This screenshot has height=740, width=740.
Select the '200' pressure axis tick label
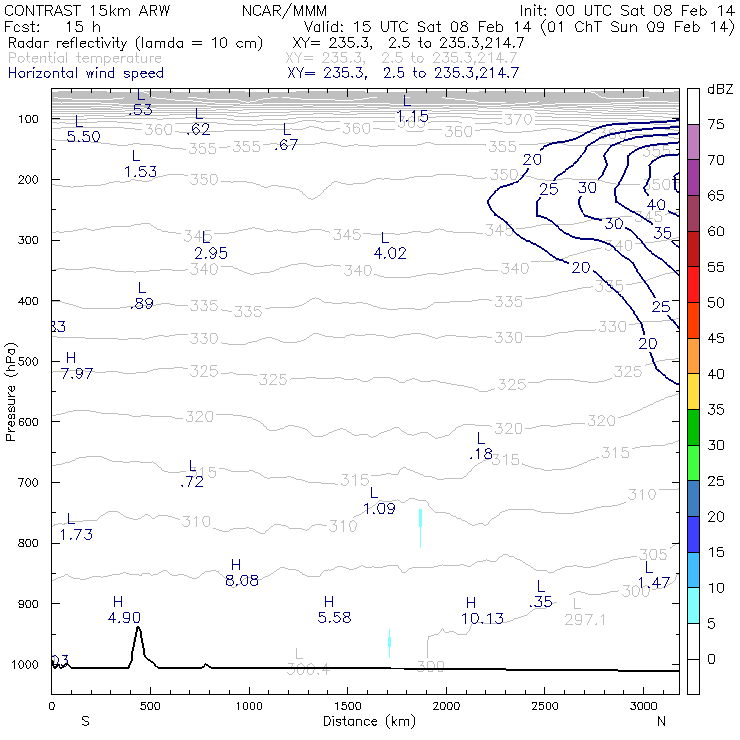point(28,180)
